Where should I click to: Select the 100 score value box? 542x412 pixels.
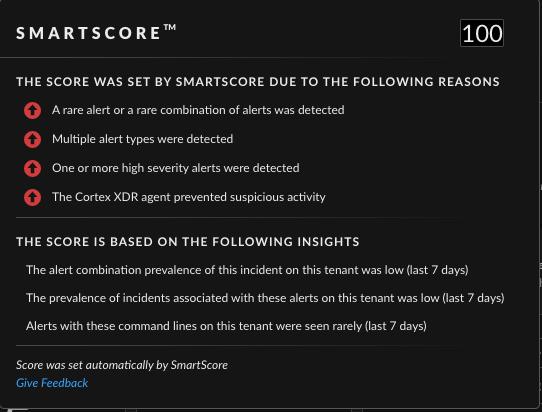[x=482, y=33]
